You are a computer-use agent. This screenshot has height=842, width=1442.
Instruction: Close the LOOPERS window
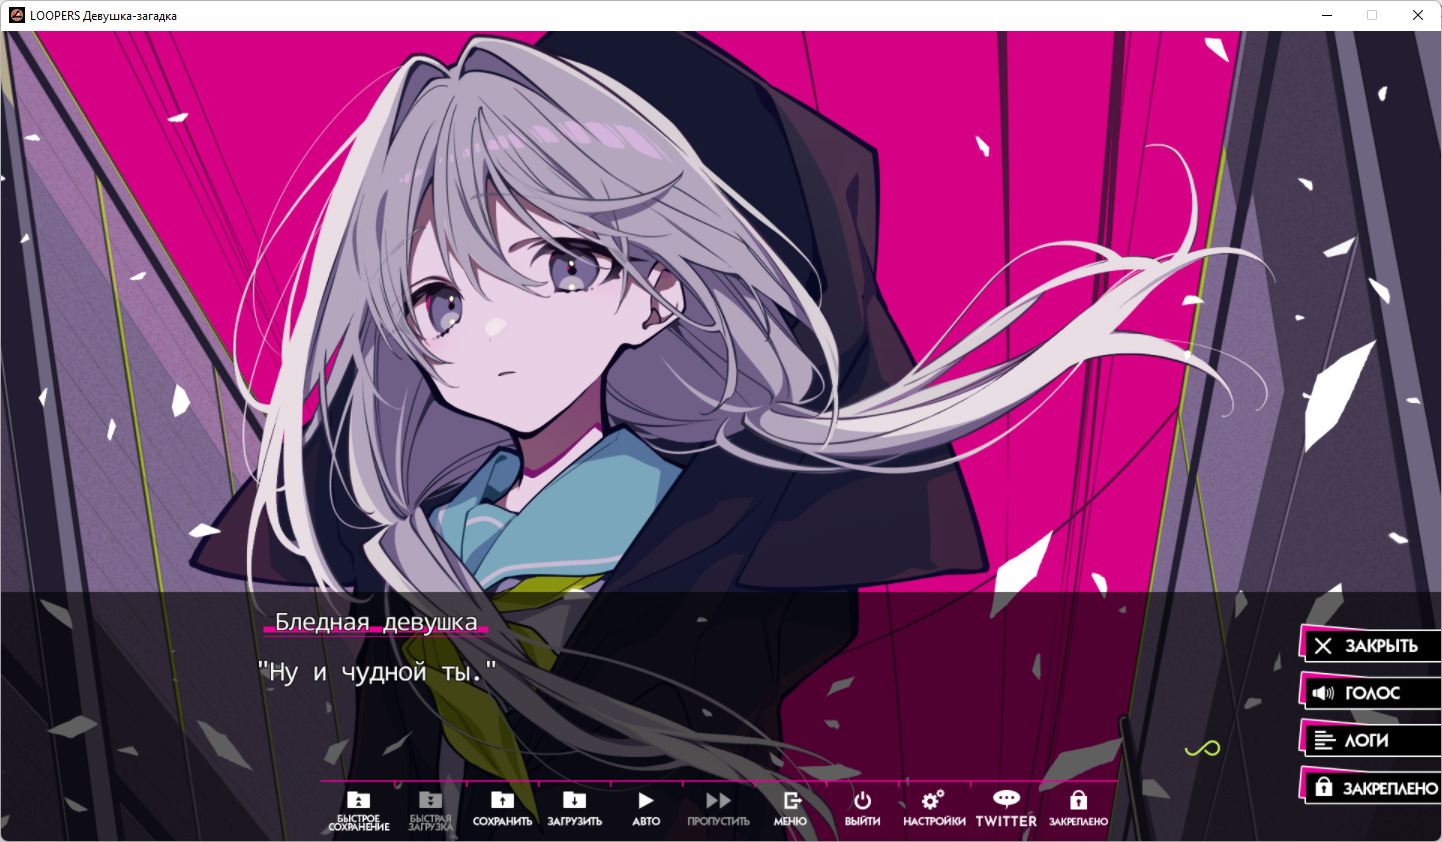(x=1418, y=15)
